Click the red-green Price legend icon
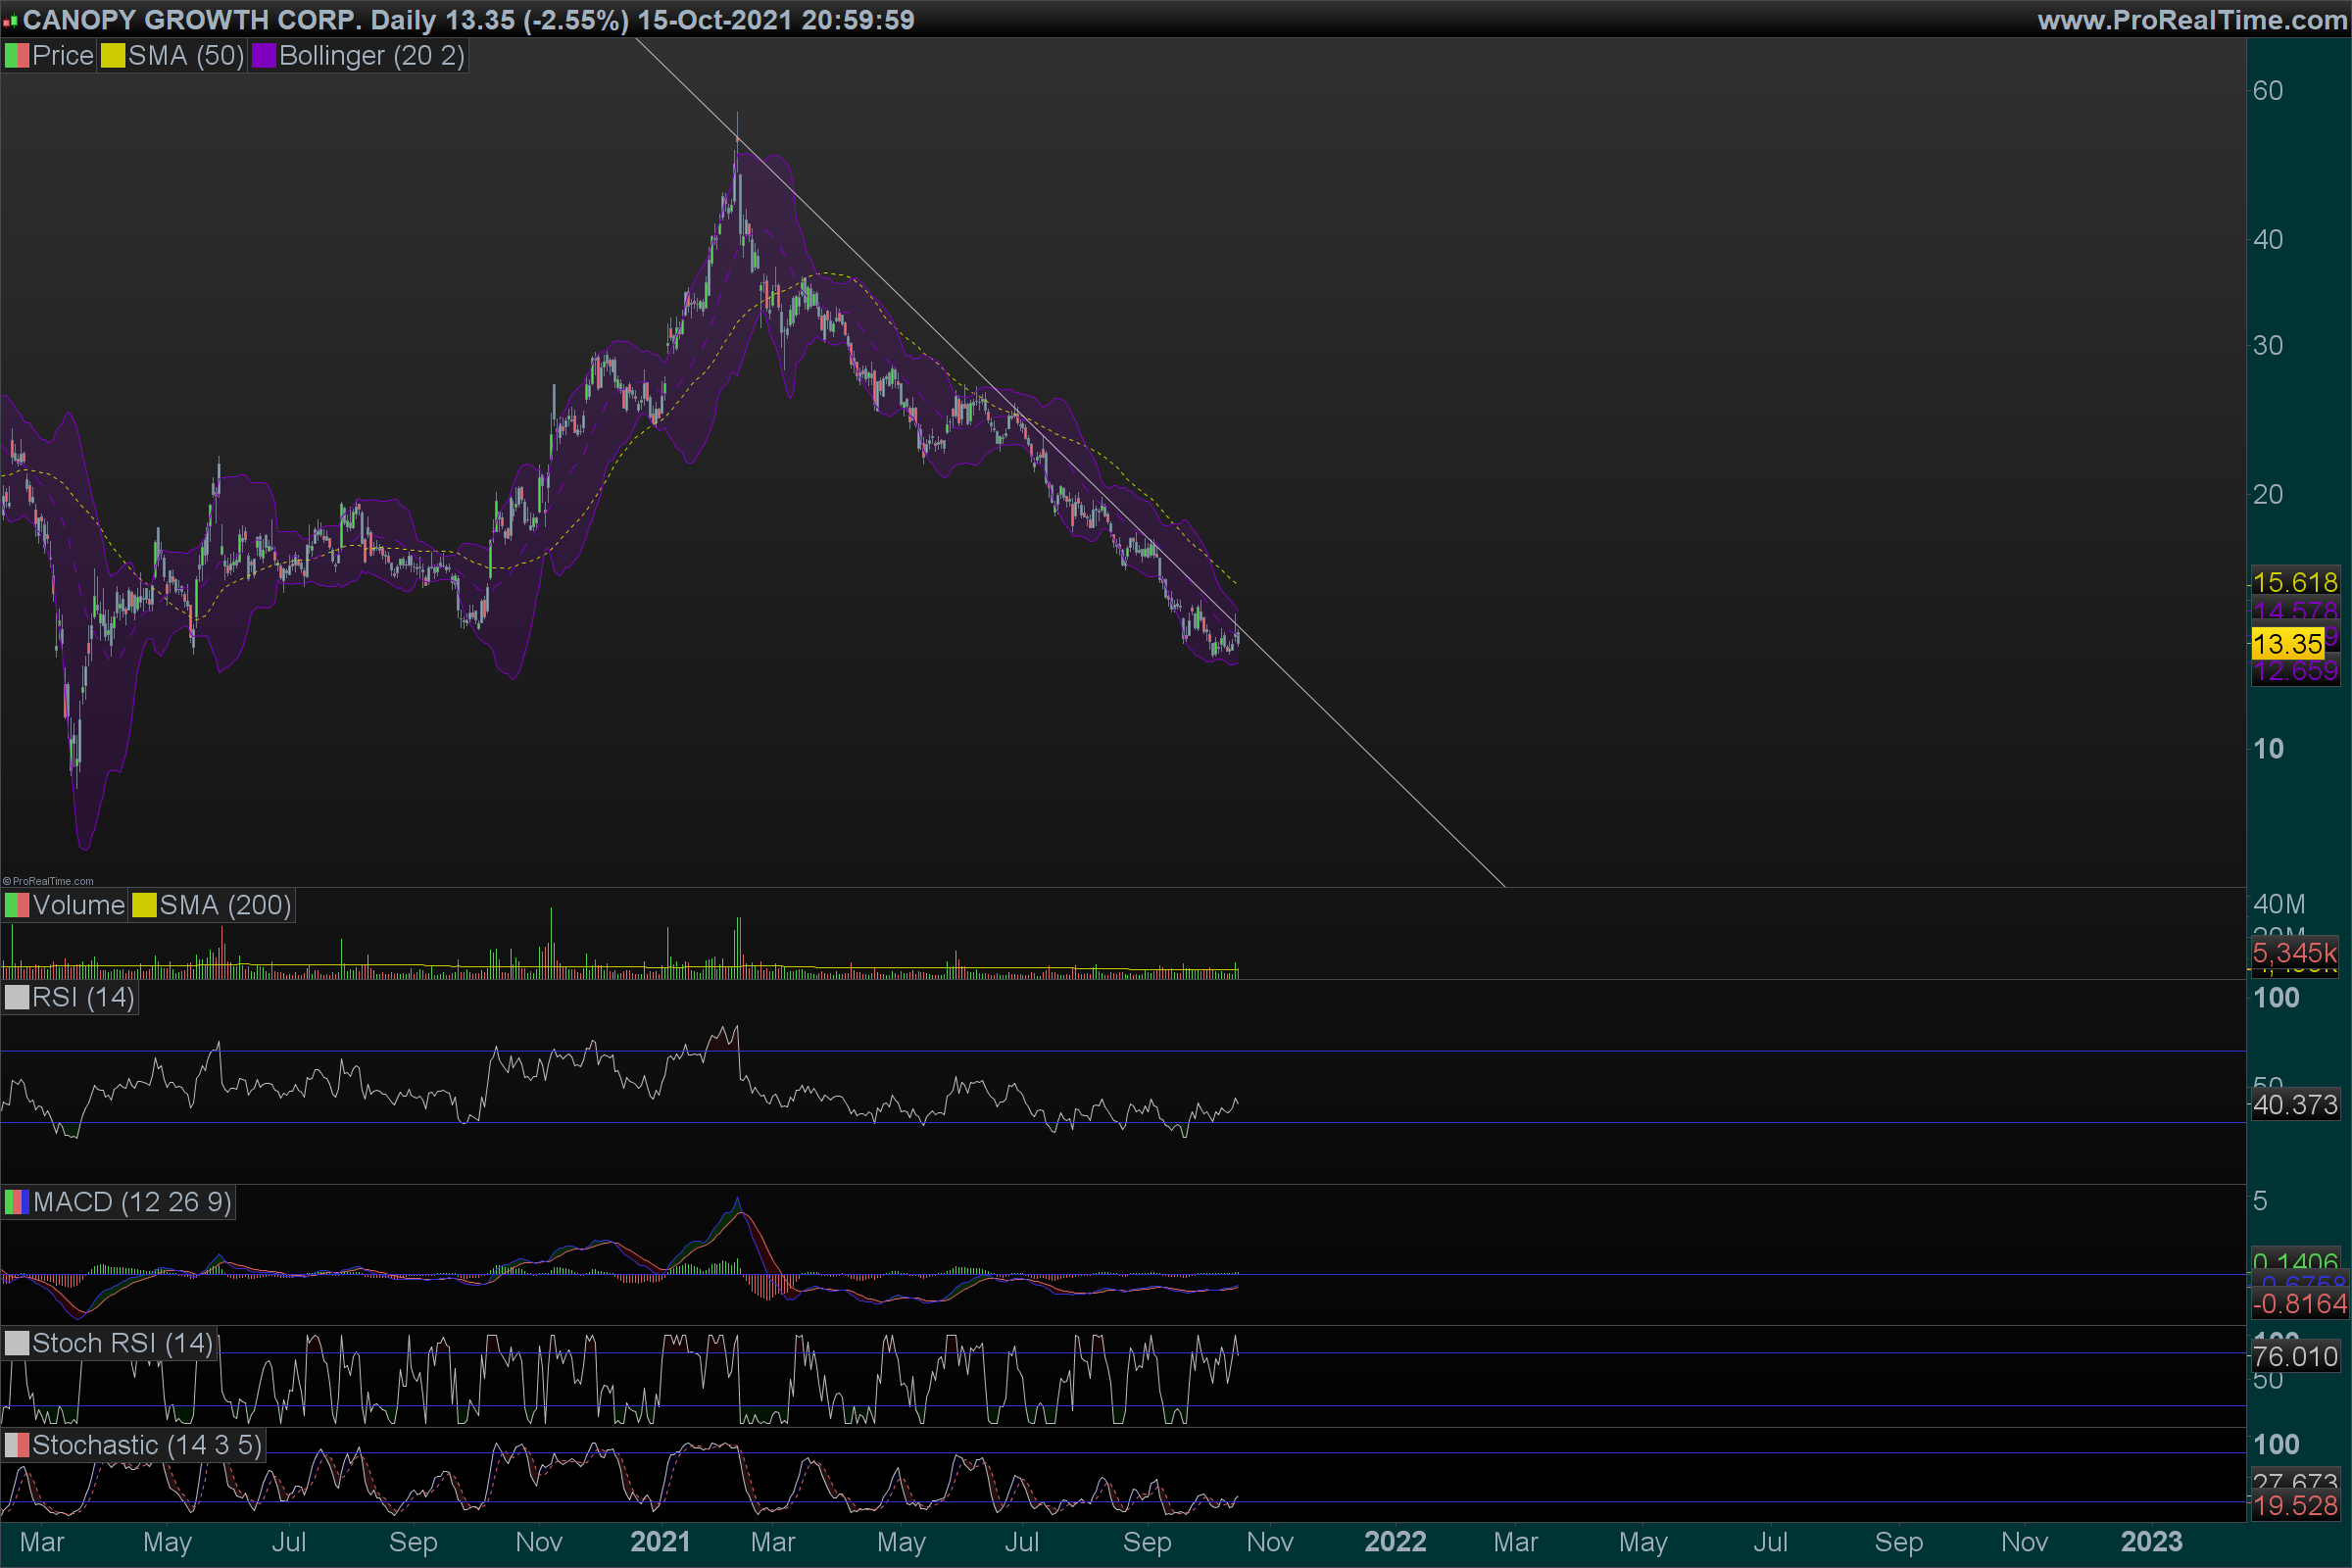Screen dimensions: 2352x1568 [17, 56]
